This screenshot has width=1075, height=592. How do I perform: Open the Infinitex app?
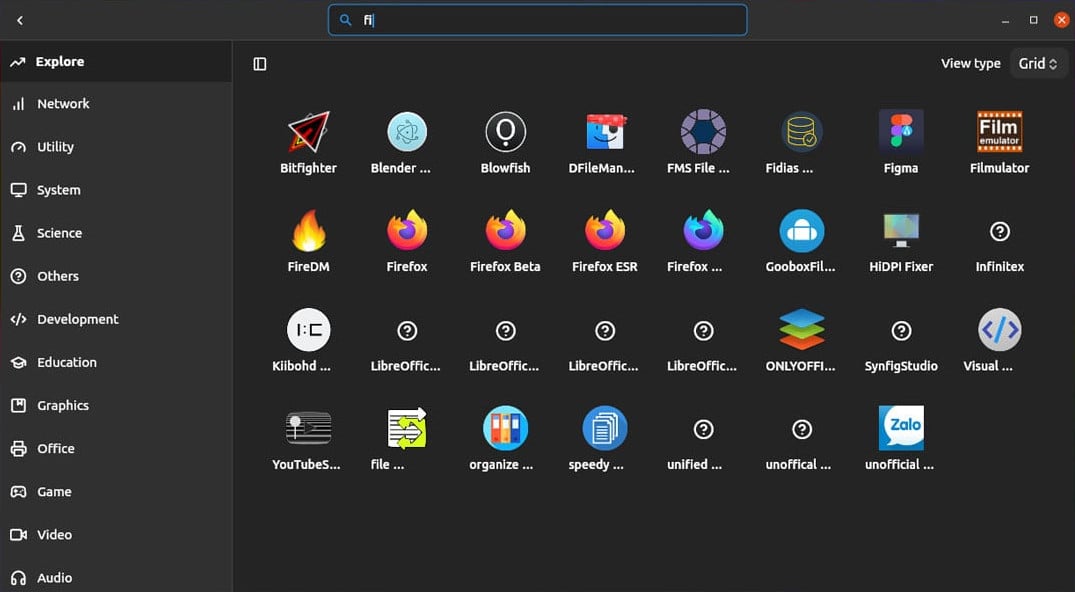(1000, 231)
